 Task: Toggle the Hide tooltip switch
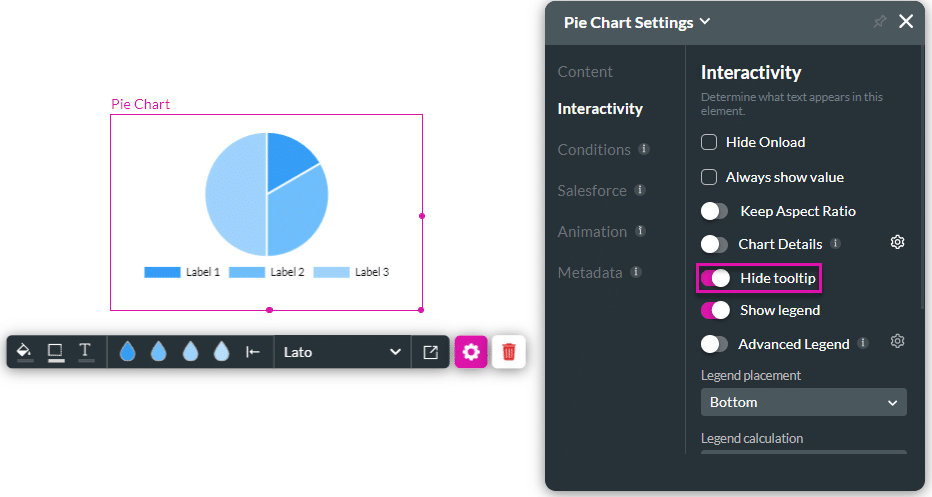click(x=715, y=277)
